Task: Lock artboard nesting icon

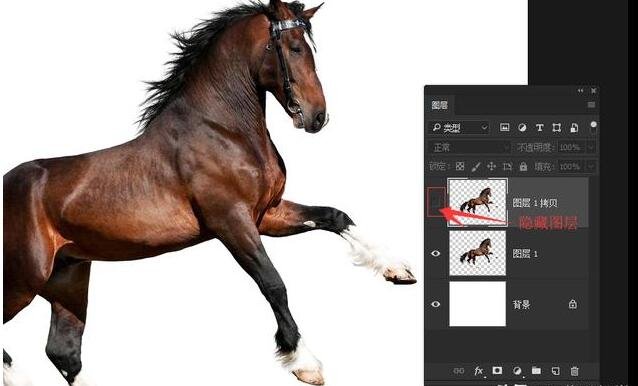Action: (507, 166)
